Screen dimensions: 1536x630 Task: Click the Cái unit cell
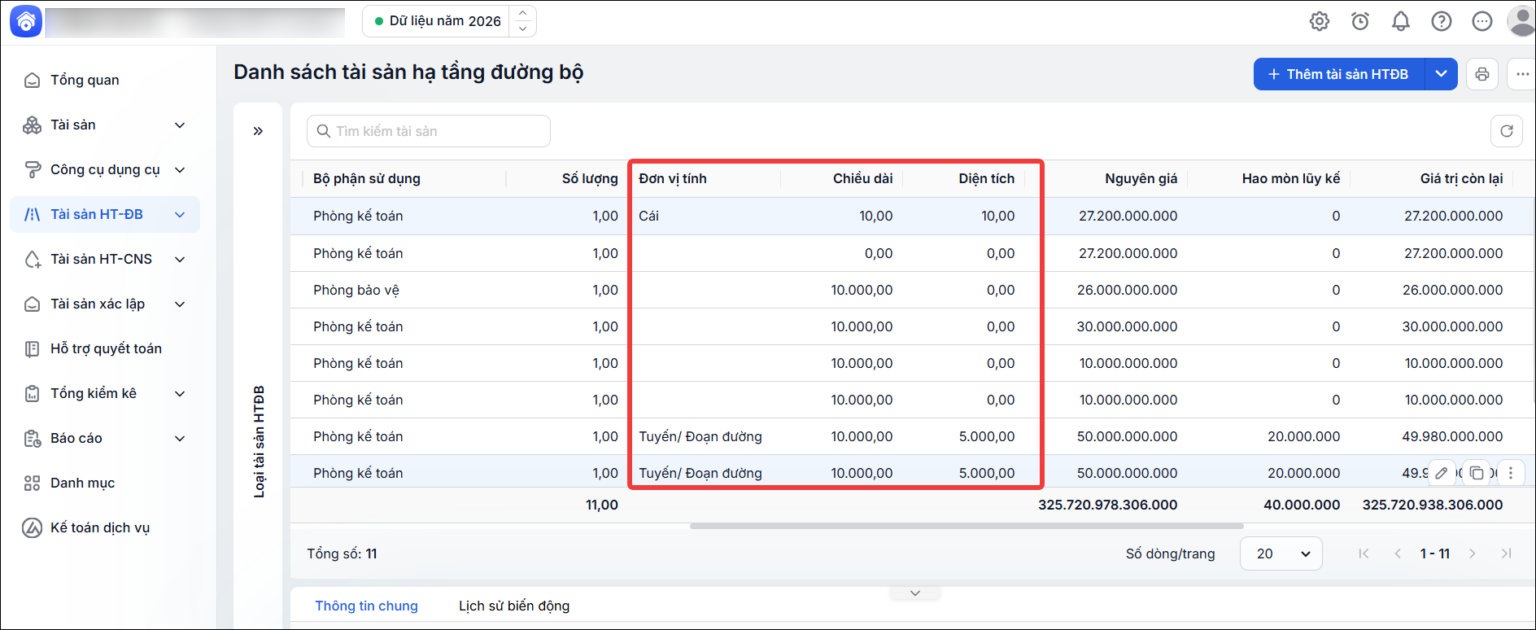649,216
